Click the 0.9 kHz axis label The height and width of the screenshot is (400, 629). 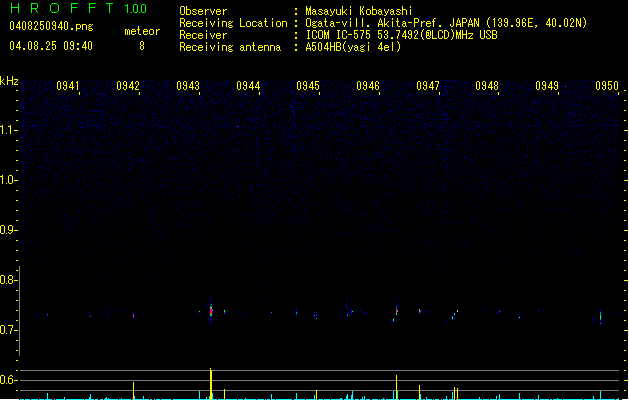click(x=9, y=230)
